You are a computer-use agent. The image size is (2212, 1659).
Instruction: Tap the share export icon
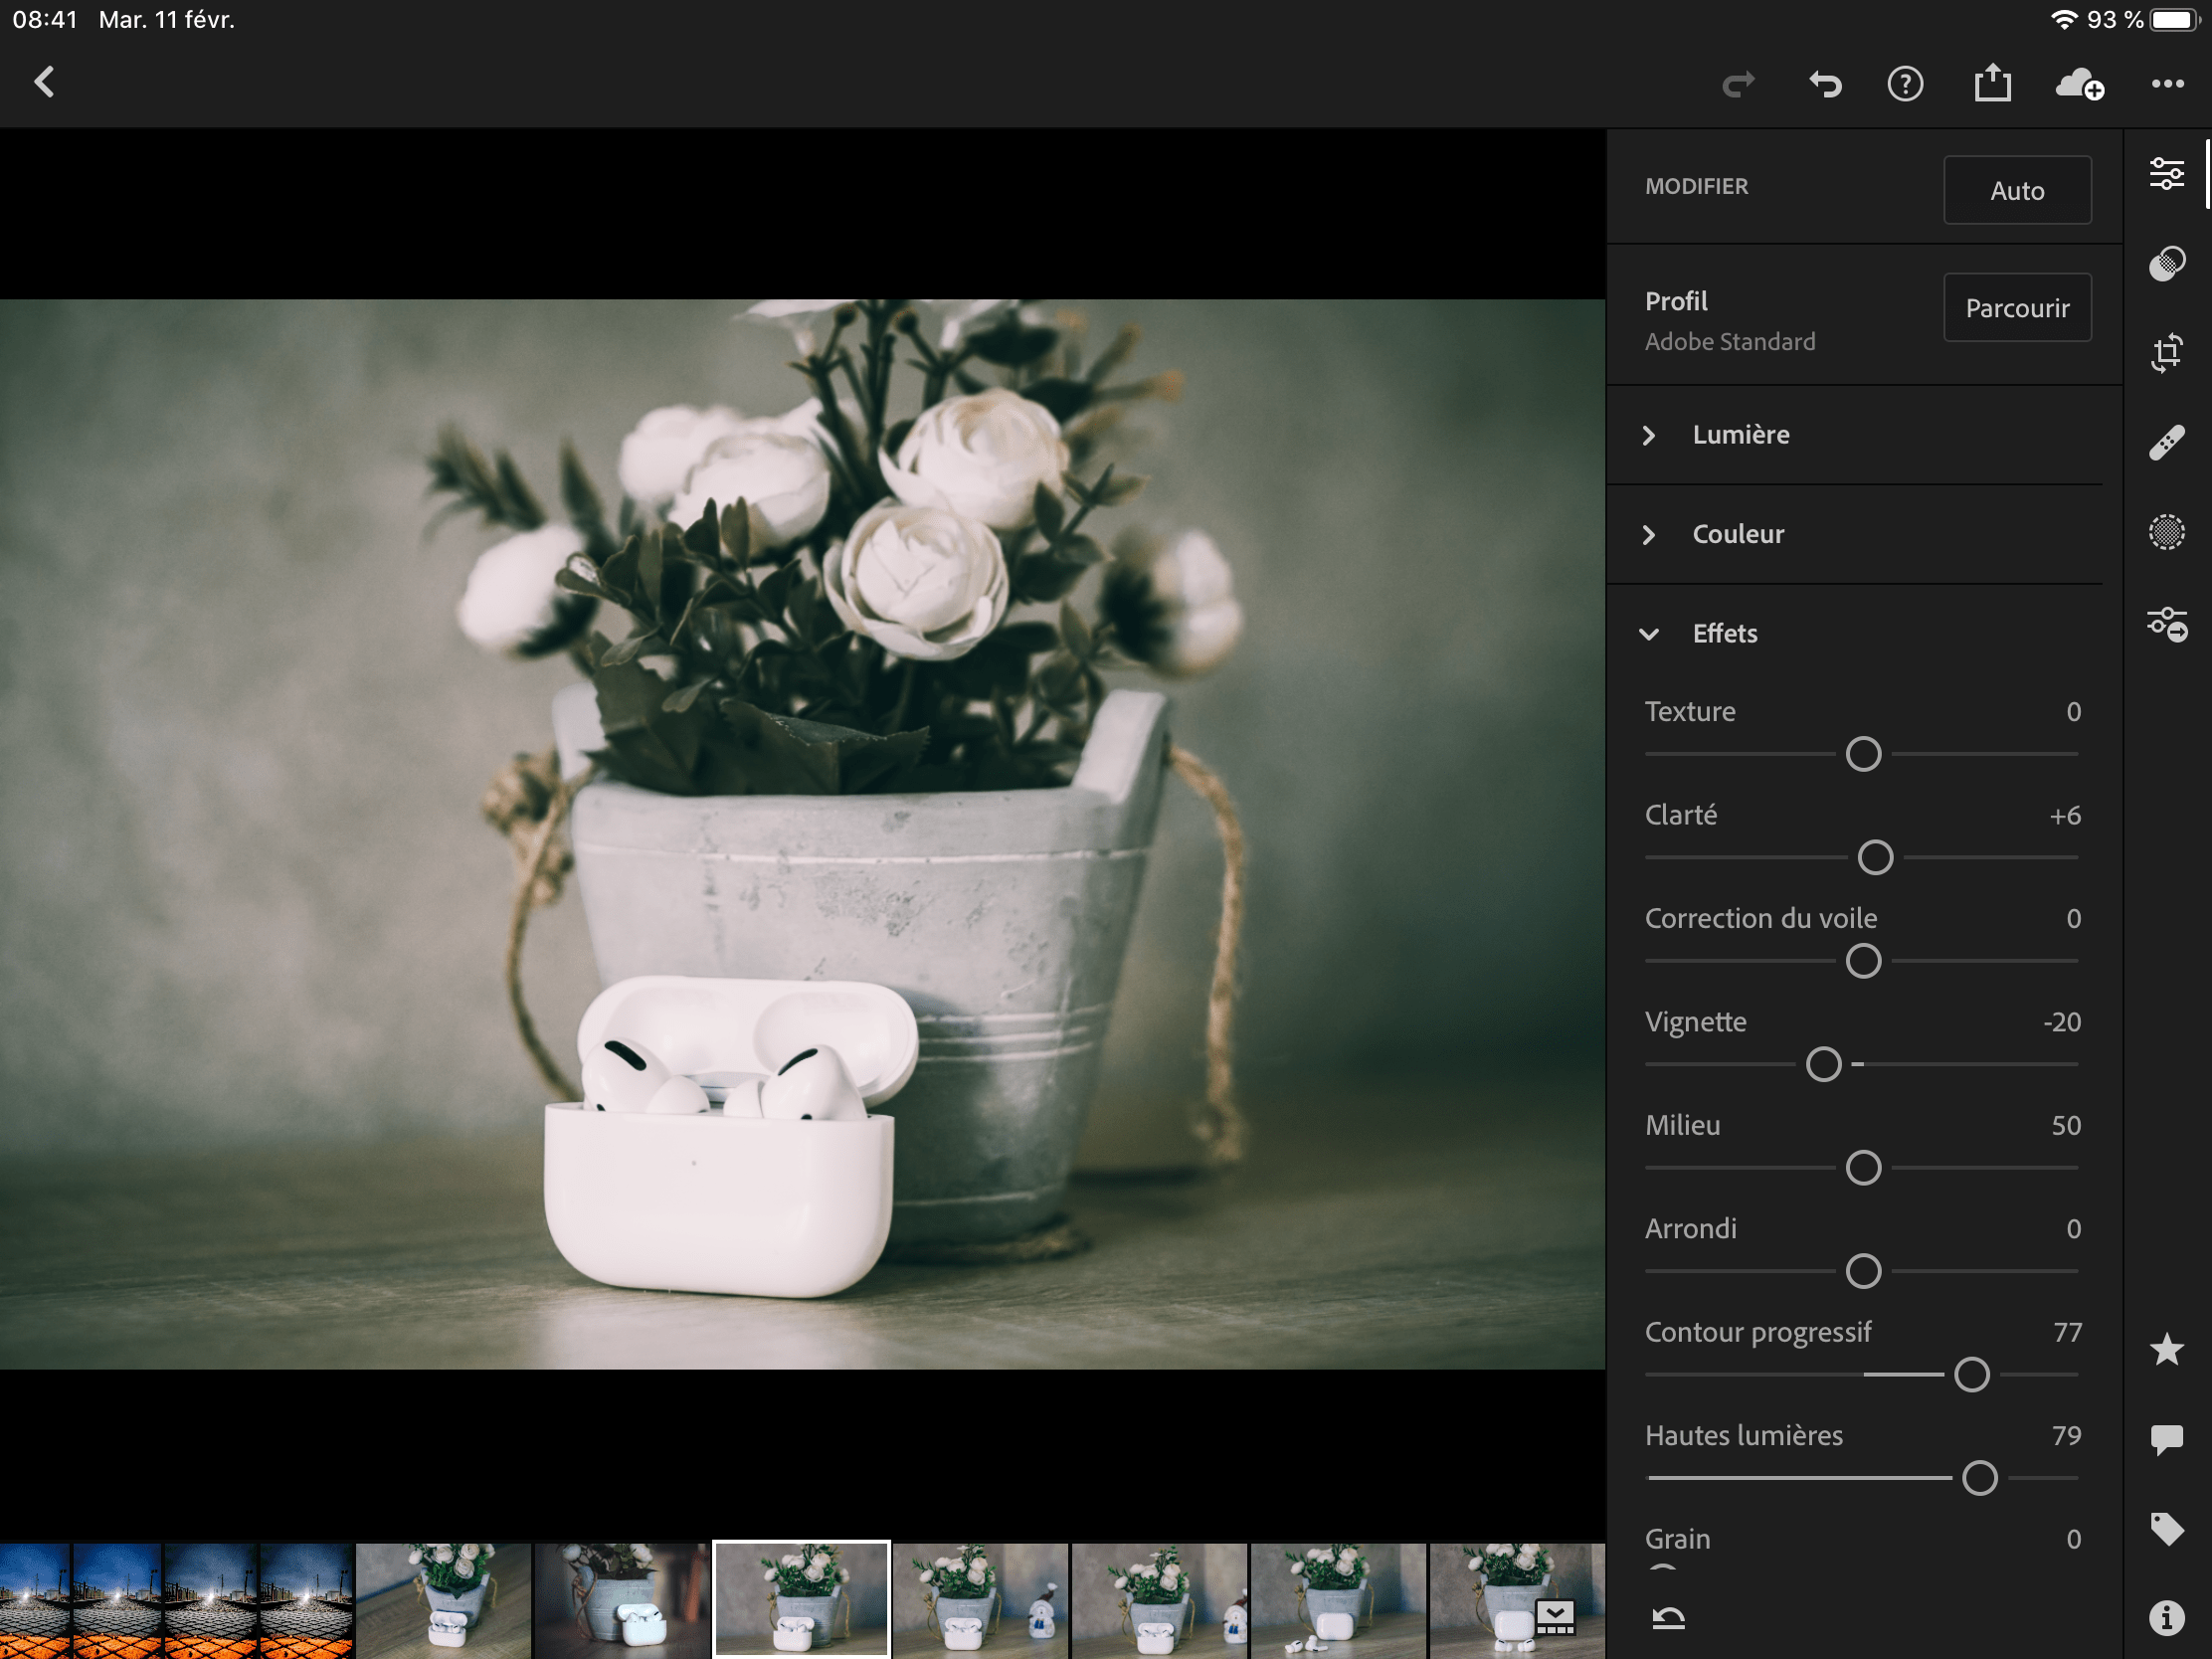(1992, 83)
